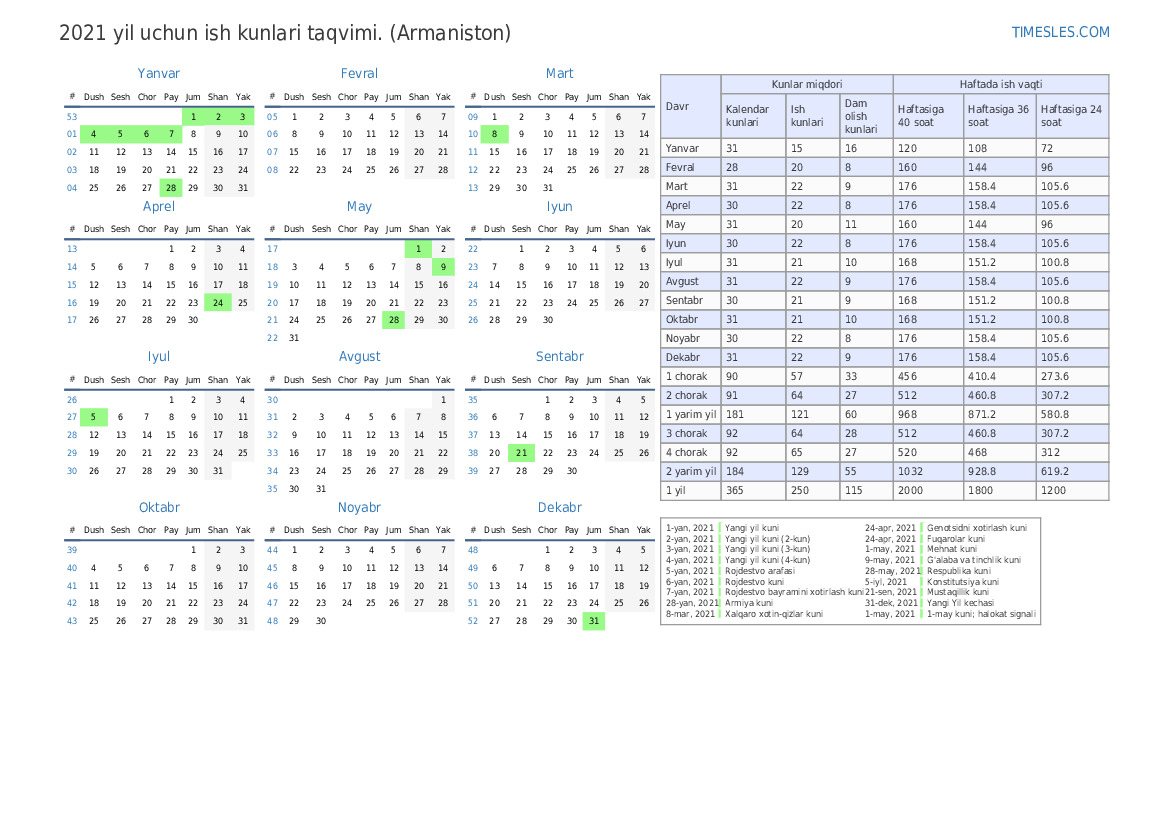Screen dimensions: 1169x827
Task: Click the 'Konstitutsiya kuni' holiday entry
Action: (x=962, y=582)
